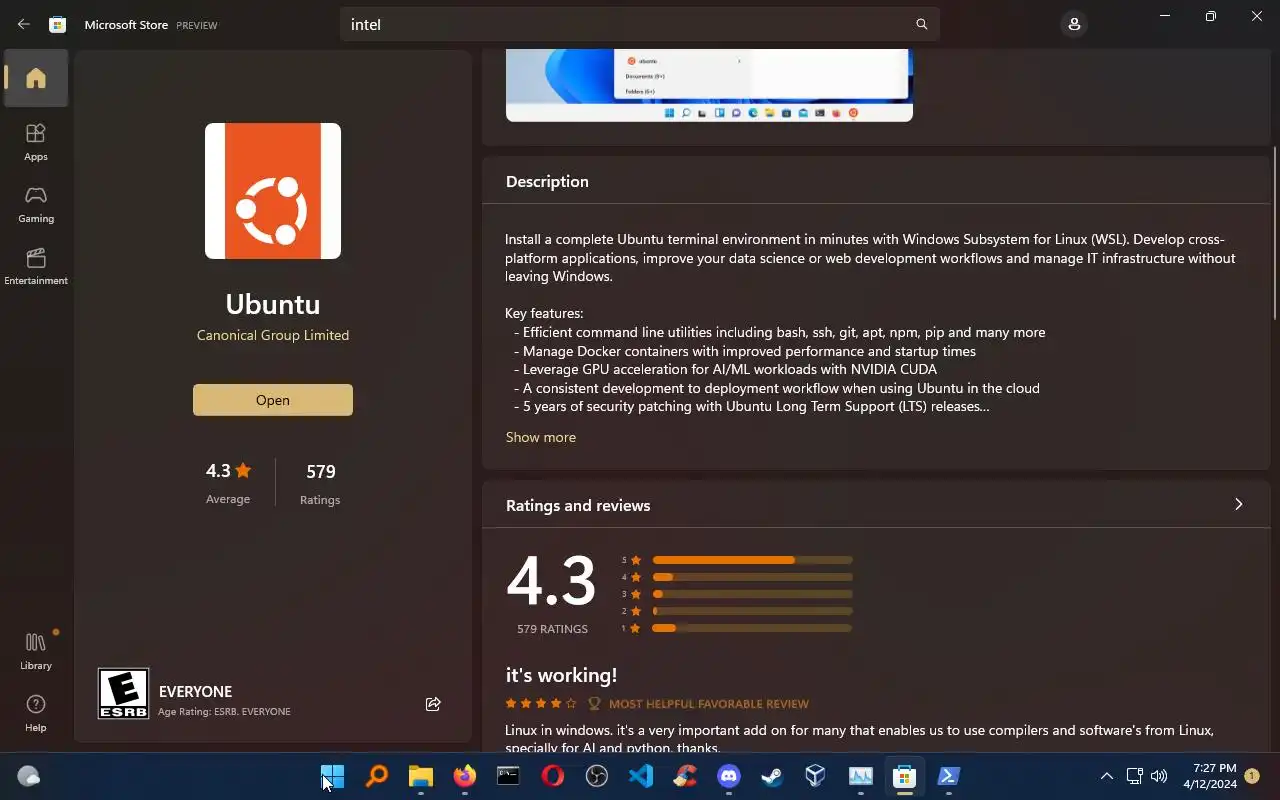Open File Explorer from the taskbar
Viewport: 1280px width, 800px height.
coord(420,776)
